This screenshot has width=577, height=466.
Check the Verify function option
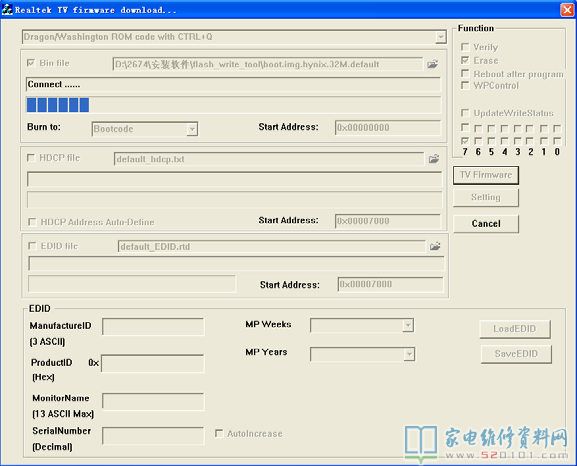[x=465, y=47]
